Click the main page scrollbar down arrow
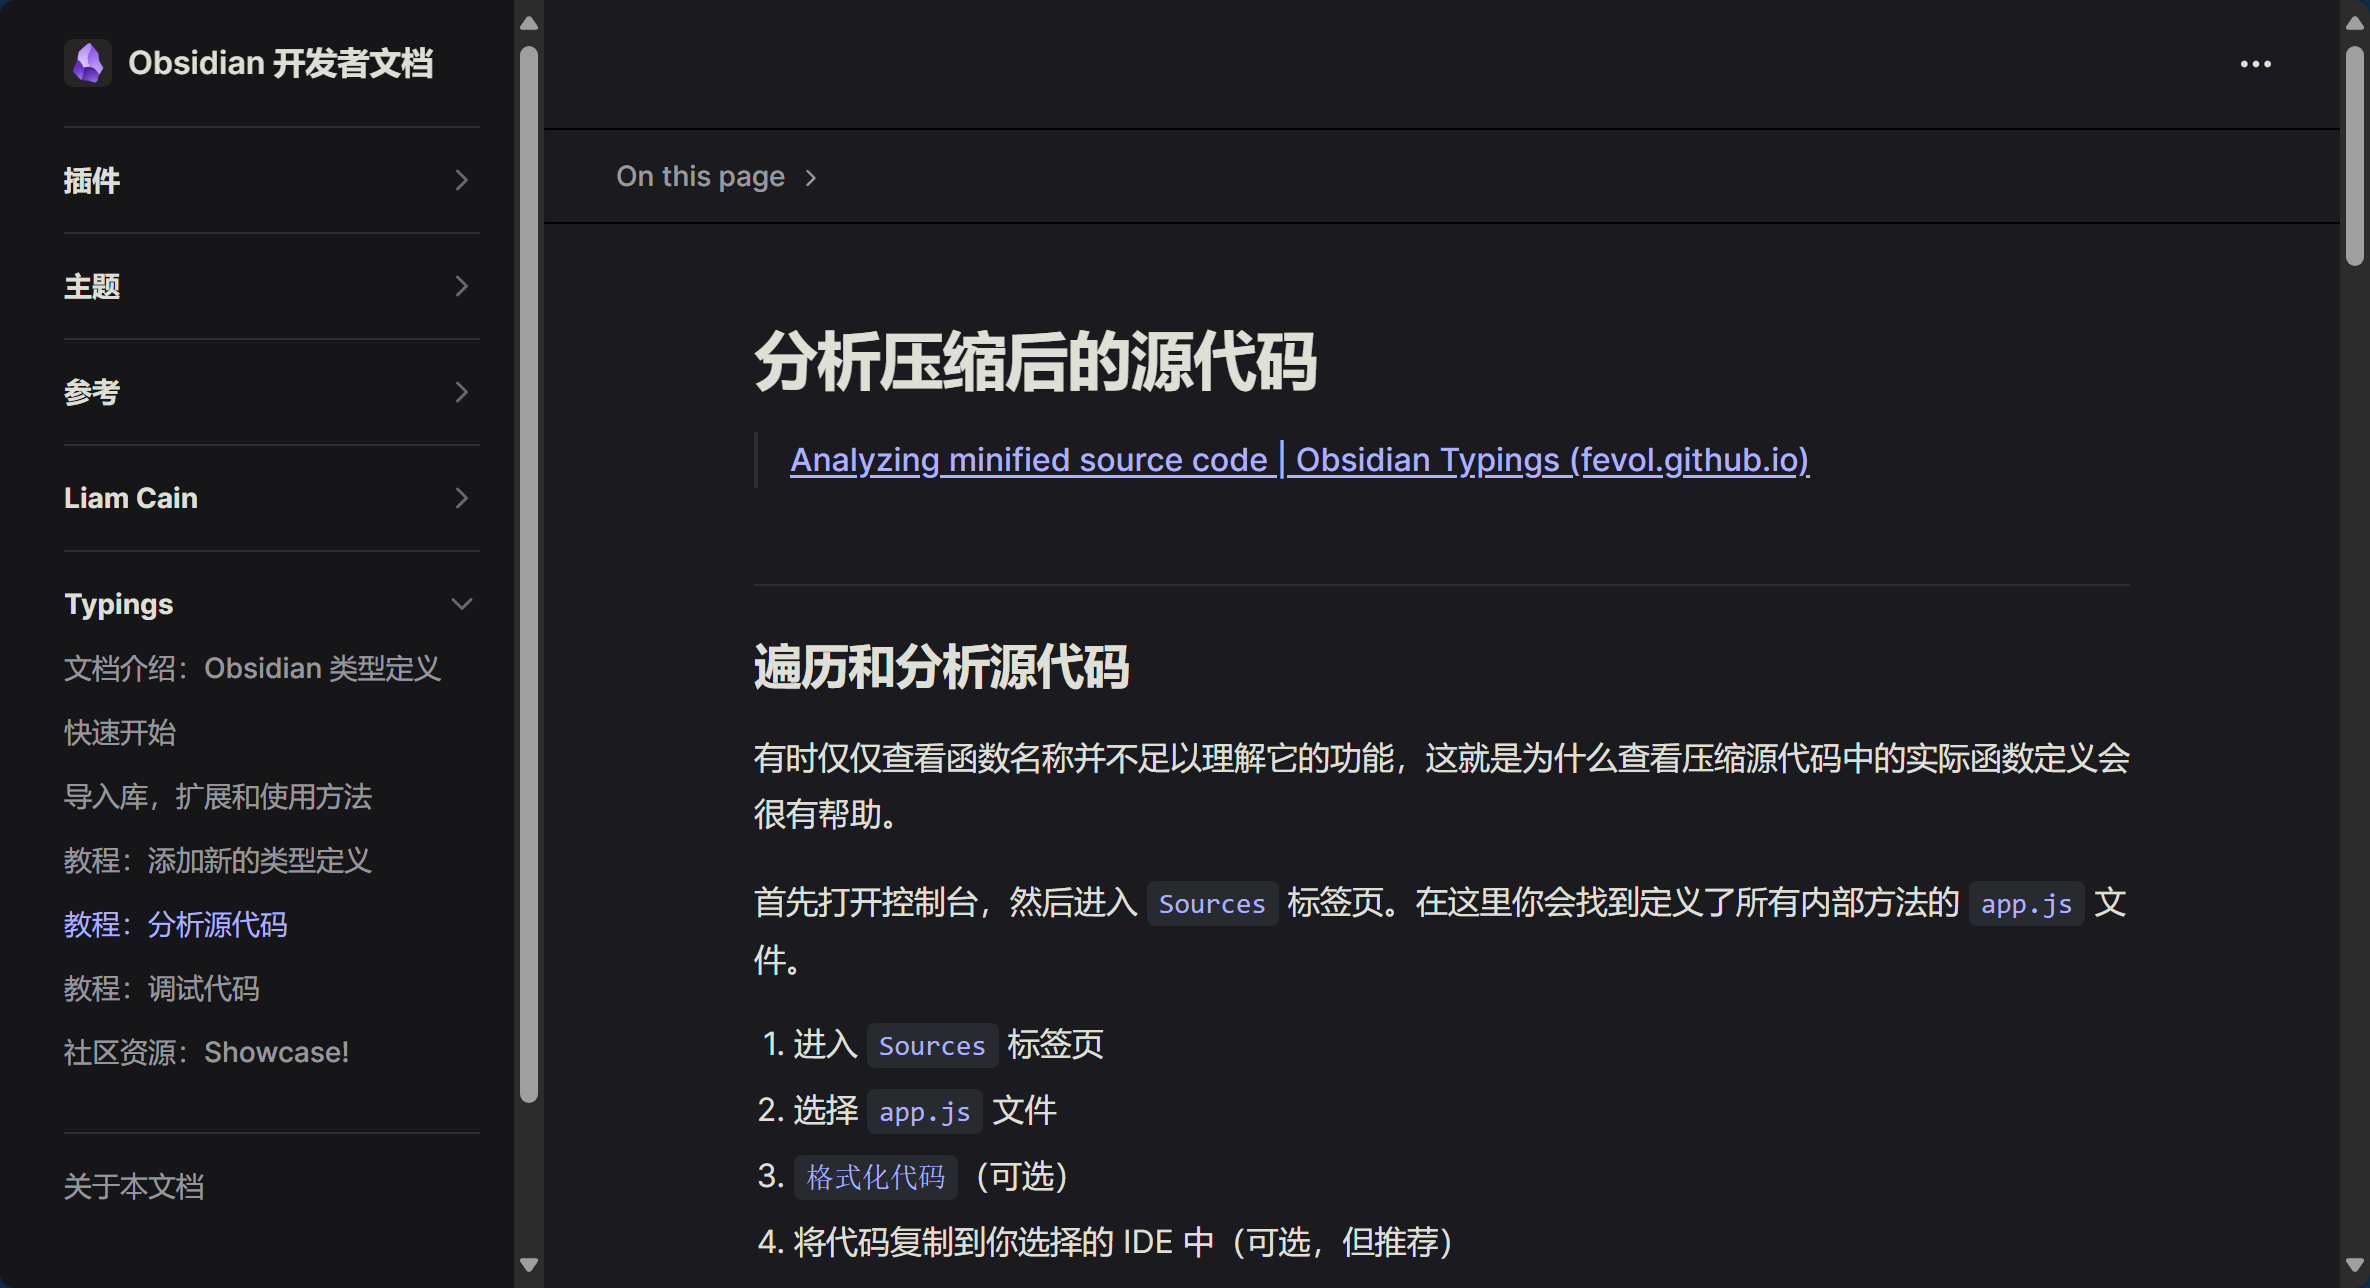Image resolution: width=2370 pixels, height=1288 pixels. point(2355,1265)
